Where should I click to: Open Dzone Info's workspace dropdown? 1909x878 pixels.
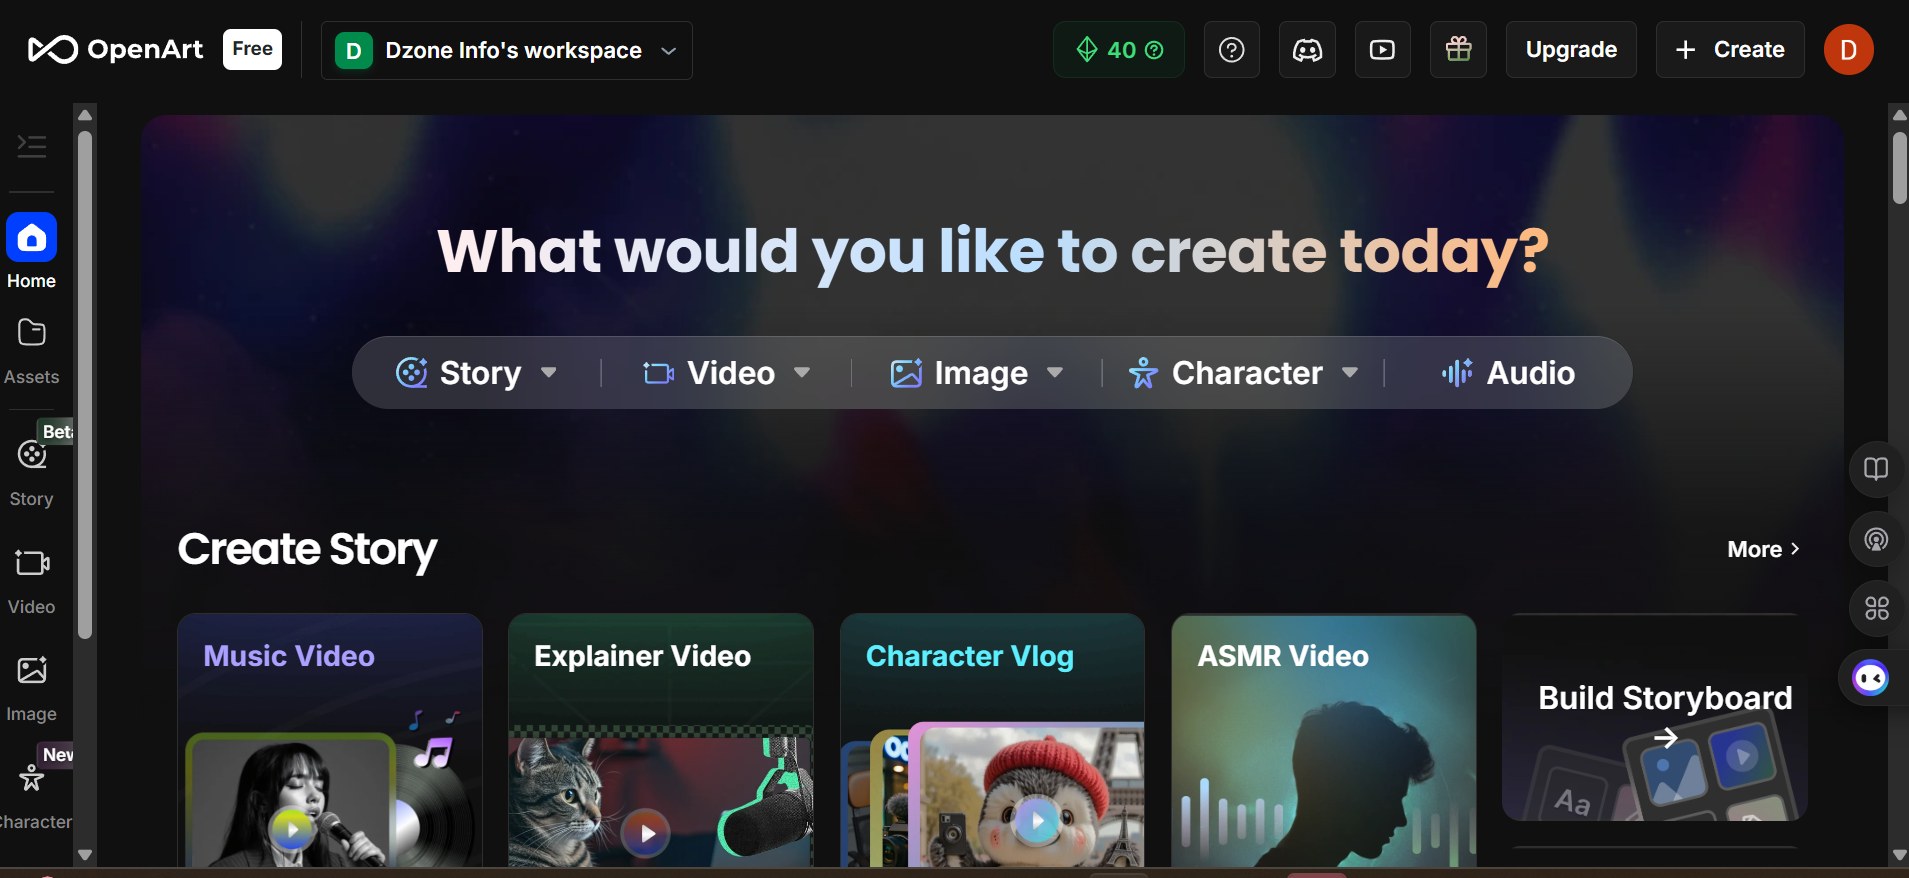click(x=507, y=50)
